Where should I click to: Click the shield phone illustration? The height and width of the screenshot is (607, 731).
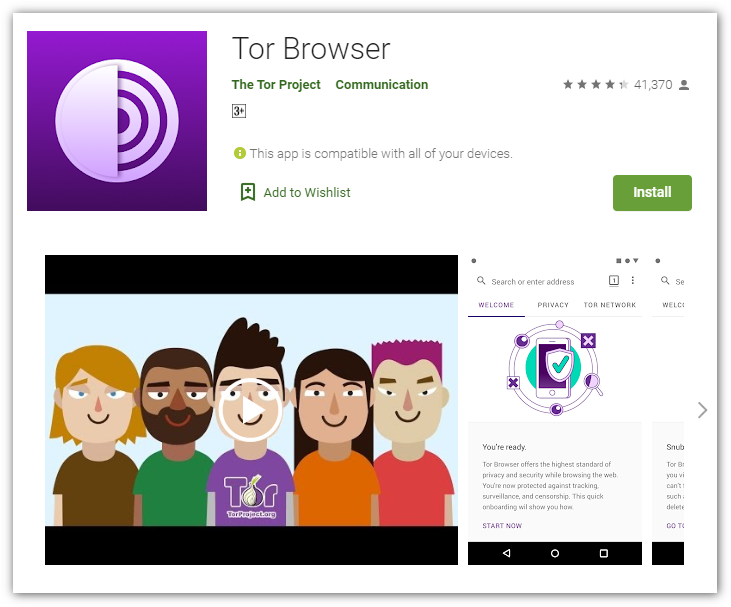point(554,368)
